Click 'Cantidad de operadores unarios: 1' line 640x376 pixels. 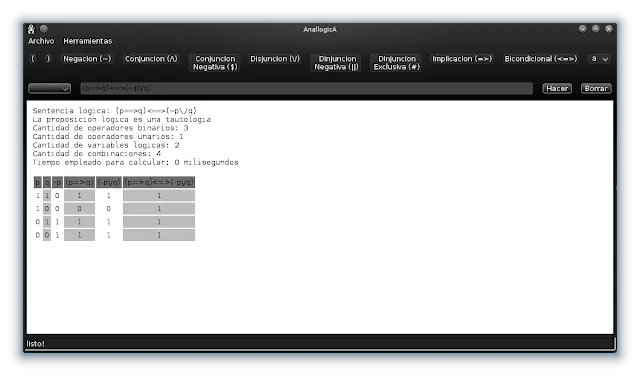pyautogui.click(x=108, y=136)
